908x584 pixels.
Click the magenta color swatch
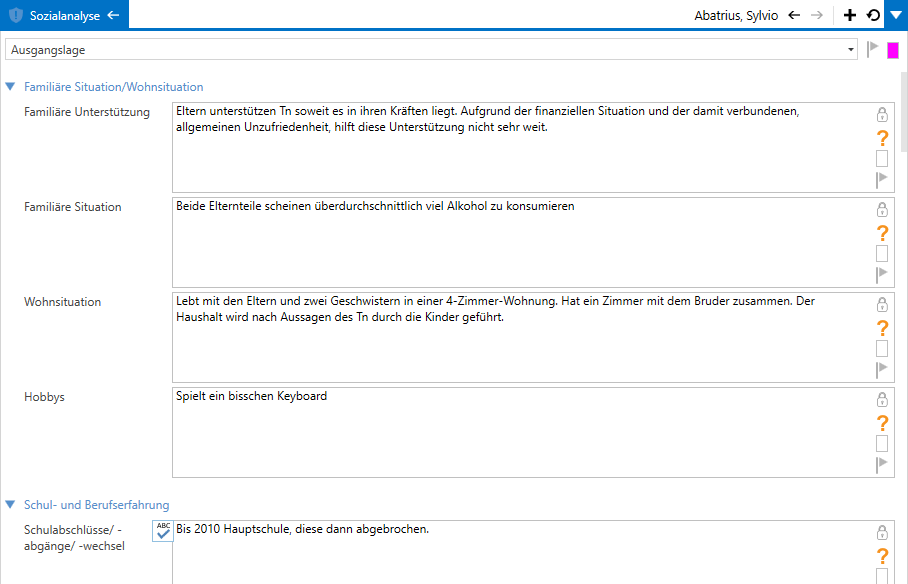893,50
